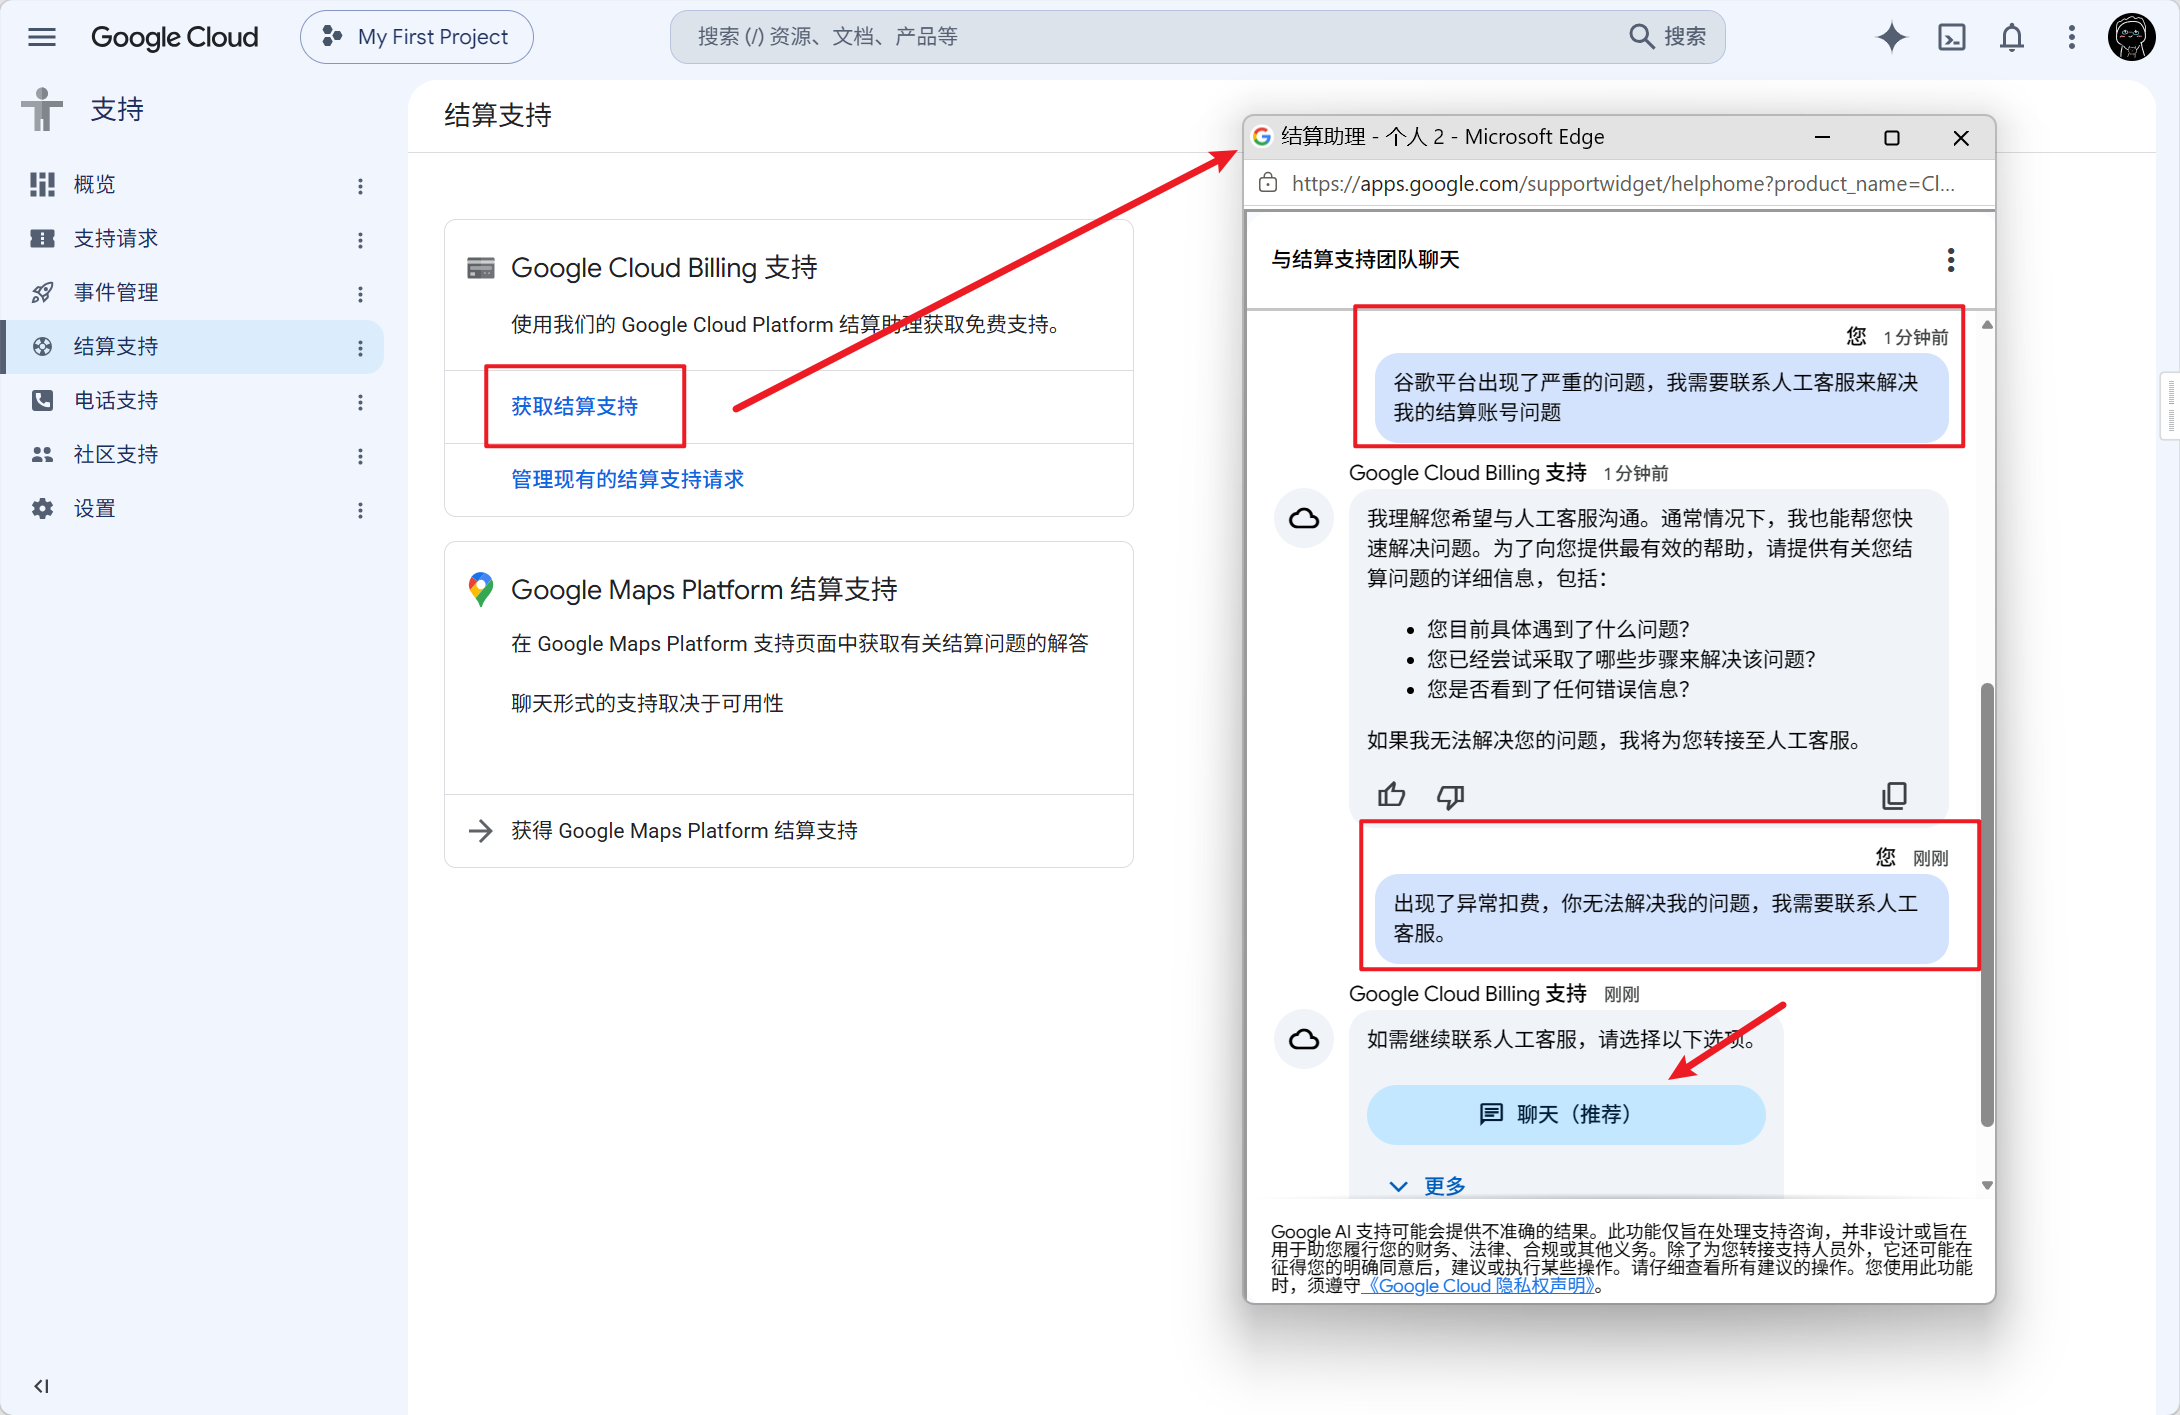Image resolution: width=2180 pixels, height=1415 pixels.
Task: Click the community support people icon
Action: point(42,454)
